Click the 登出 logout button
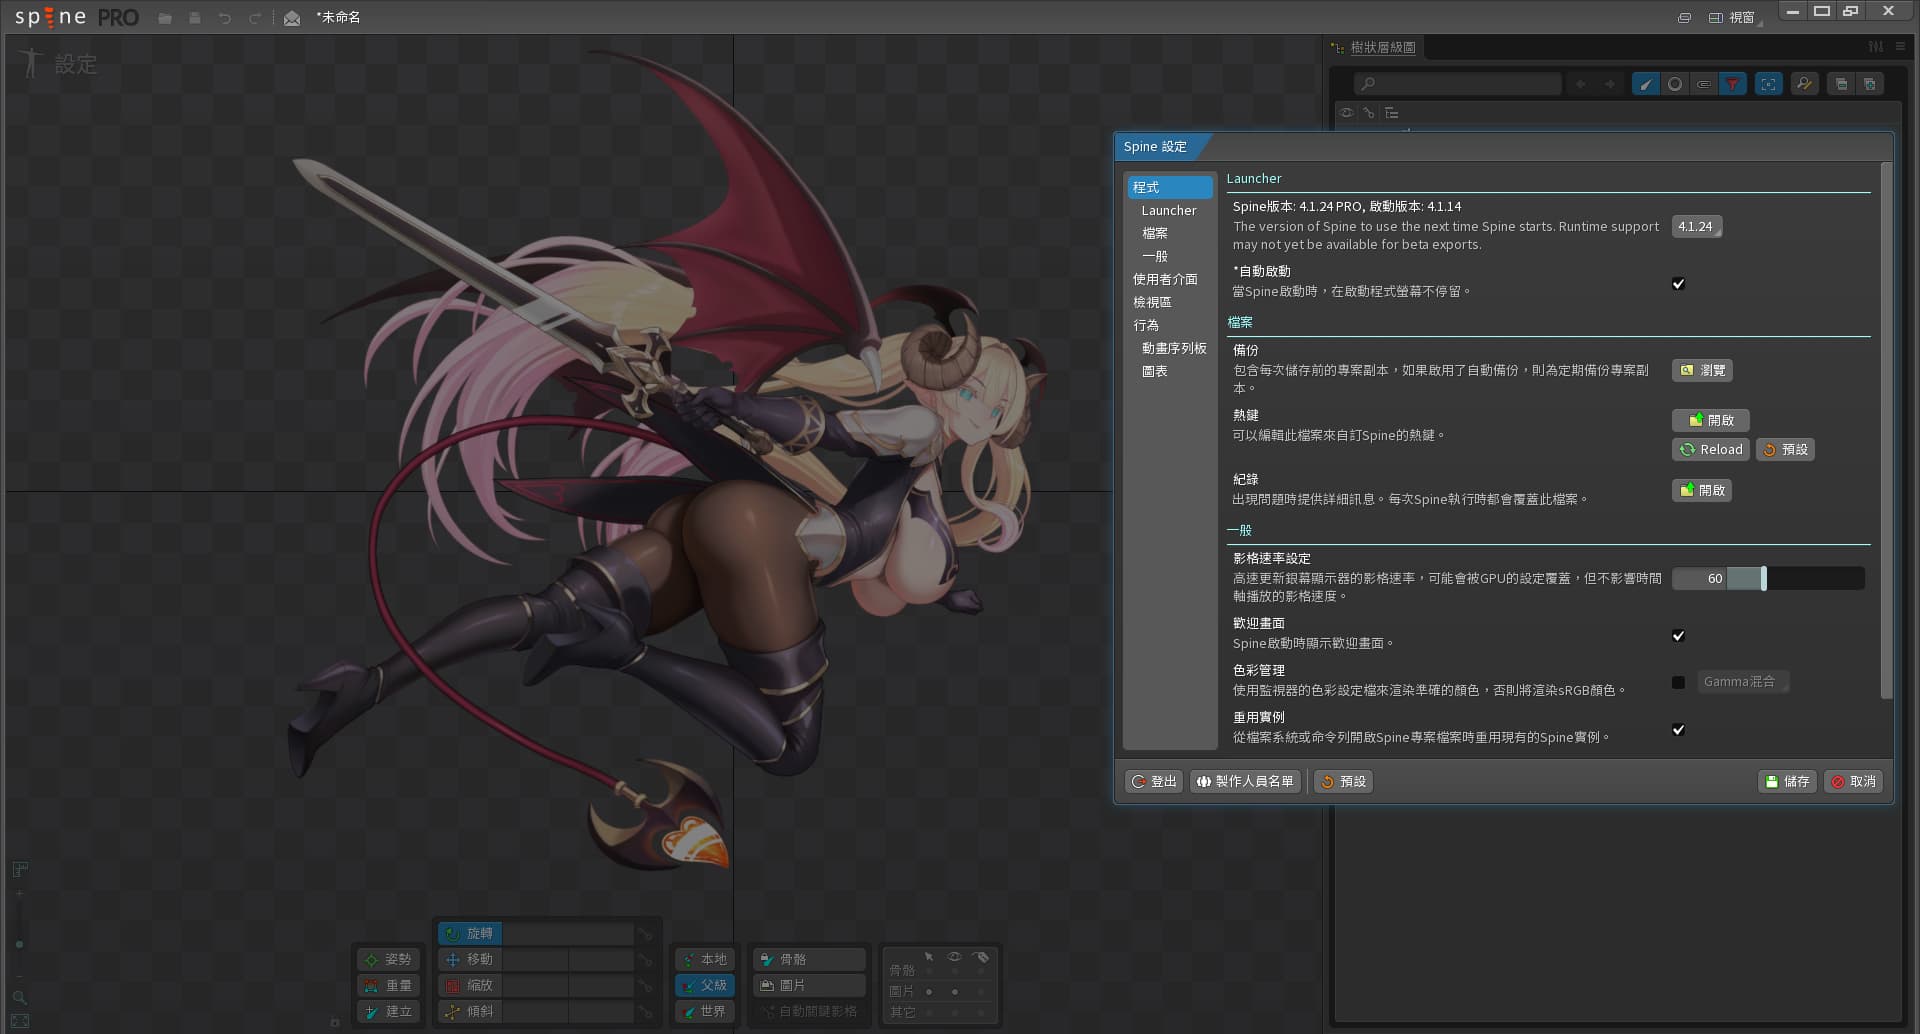This screenshot has height=1034, width=1920. [1154, 781]
